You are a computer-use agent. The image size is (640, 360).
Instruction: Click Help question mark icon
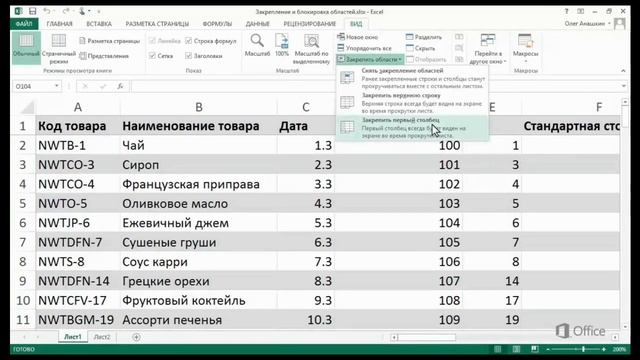pyautogui.click(x=566, y=11)
